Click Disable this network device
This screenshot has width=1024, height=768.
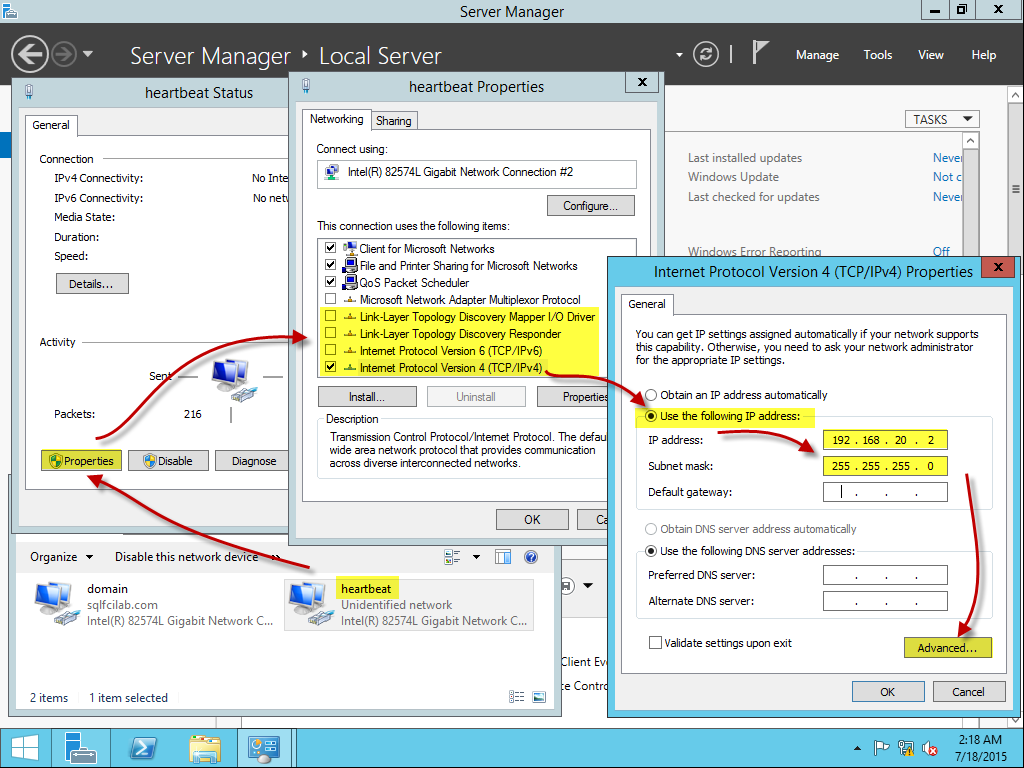(187, 557)
